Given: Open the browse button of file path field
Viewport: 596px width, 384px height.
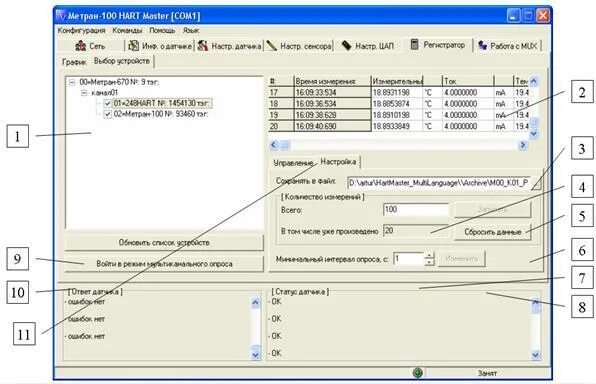Looking at the screenshot, I should [536, 183].
